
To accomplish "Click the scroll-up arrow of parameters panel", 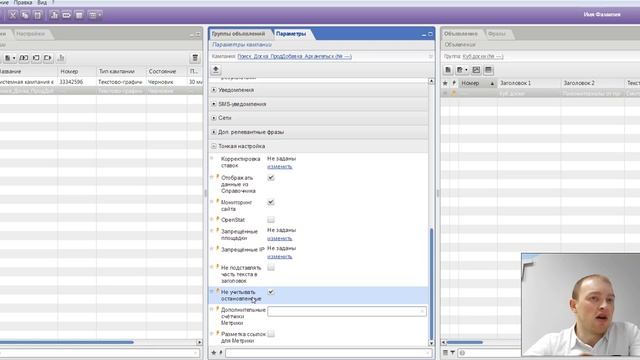I will (x=431, y=81).
